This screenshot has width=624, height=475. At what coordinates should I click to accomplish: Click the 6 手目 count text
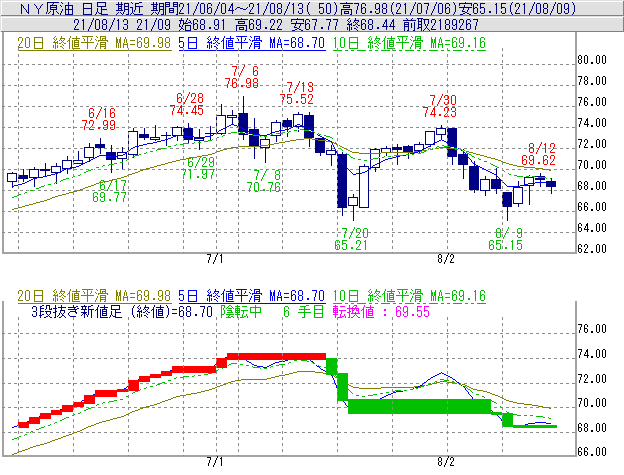click(304, 311)
